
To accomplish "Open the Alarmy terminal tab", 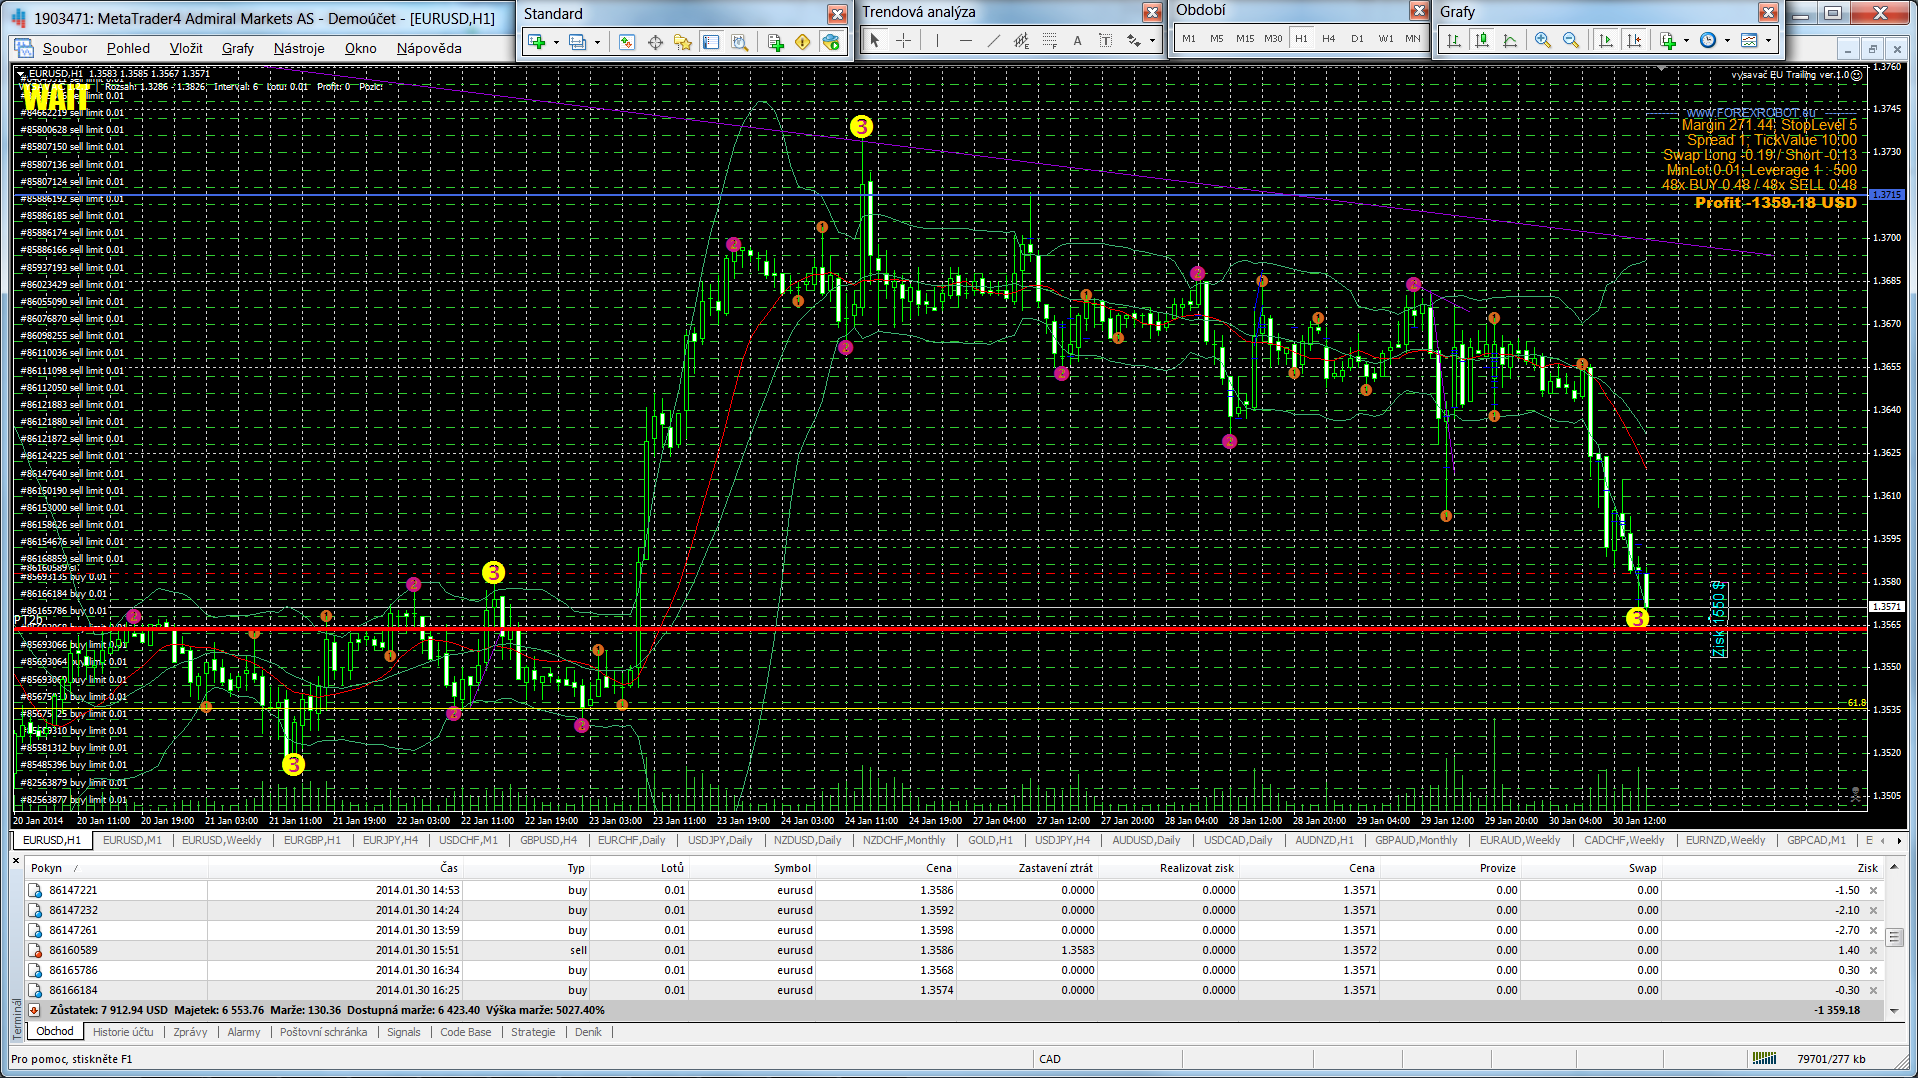I will (x=243, y=1032).
